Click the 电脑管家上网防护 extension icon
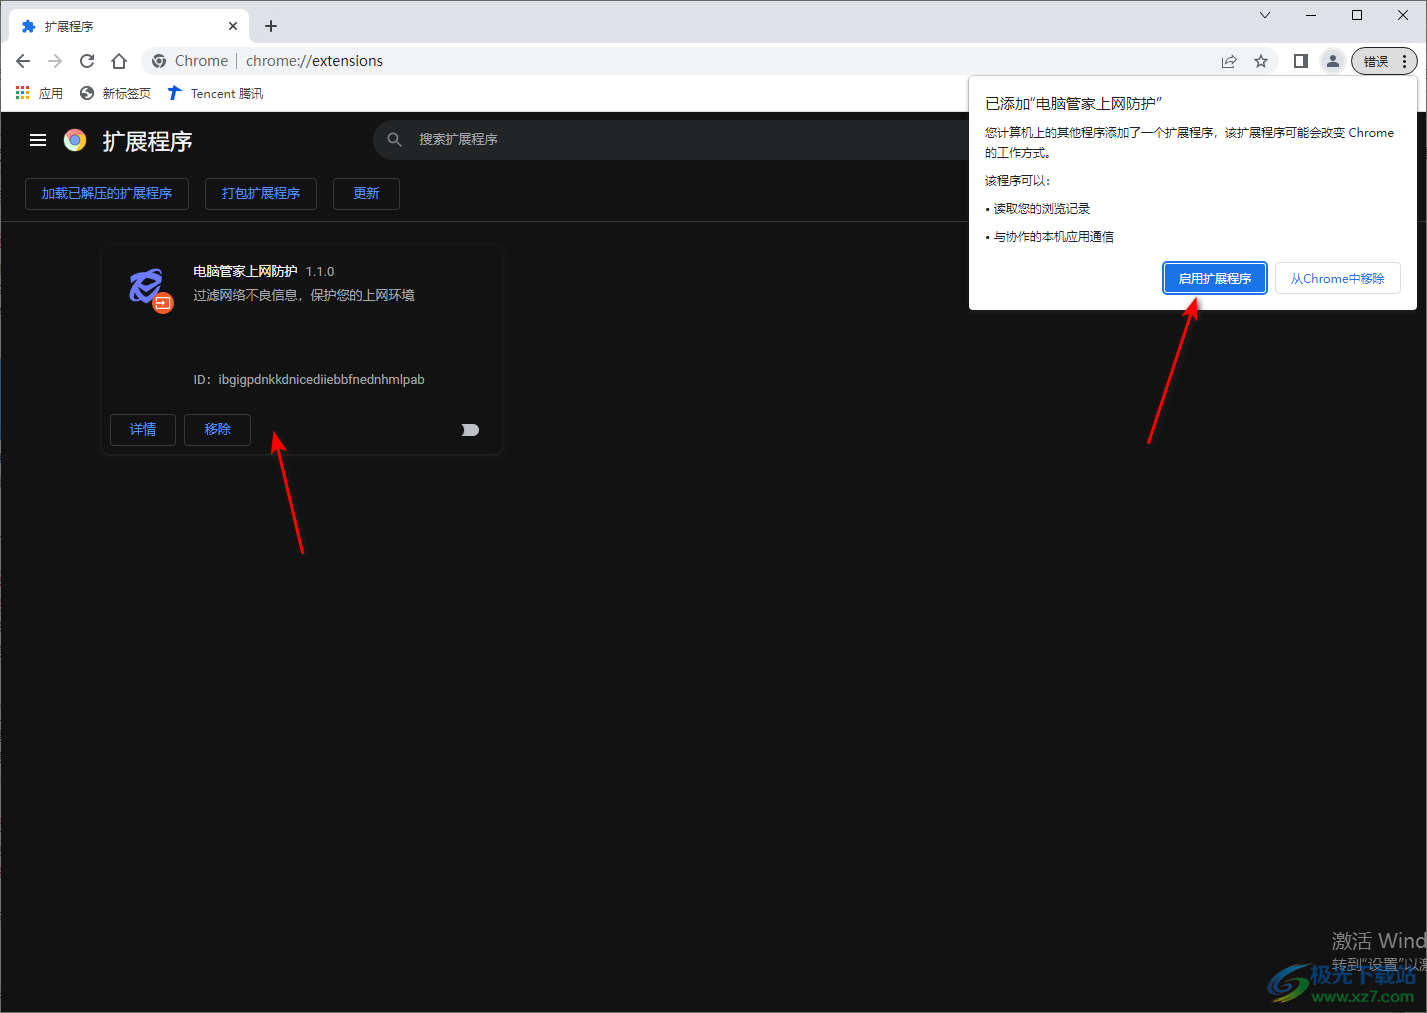Image resolution: width=1427 pixels, height=1013 pixels. [x=149, y=289]
